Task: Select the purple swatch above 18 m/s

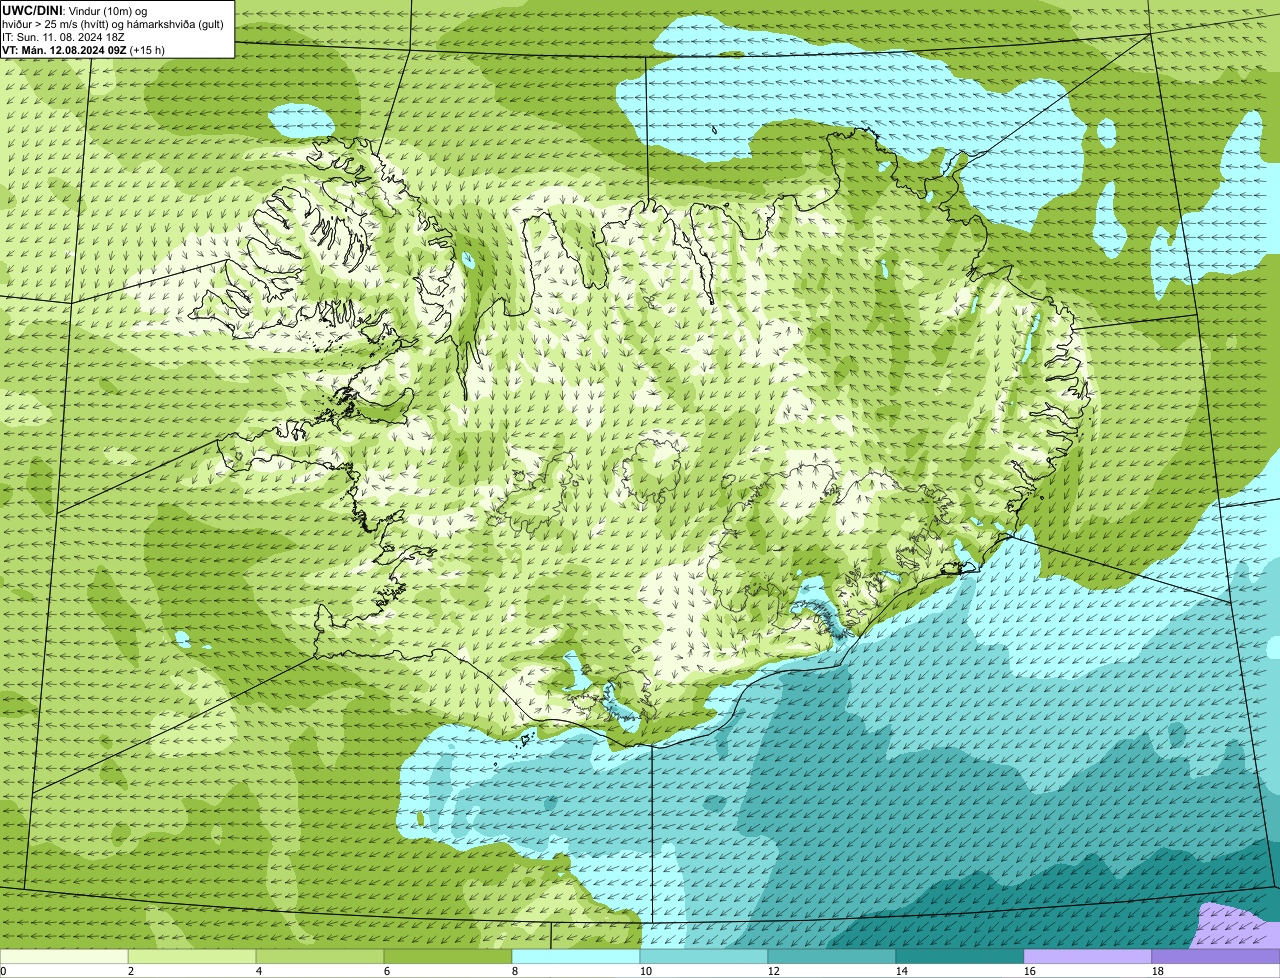Action: (x=1216, y=956)
